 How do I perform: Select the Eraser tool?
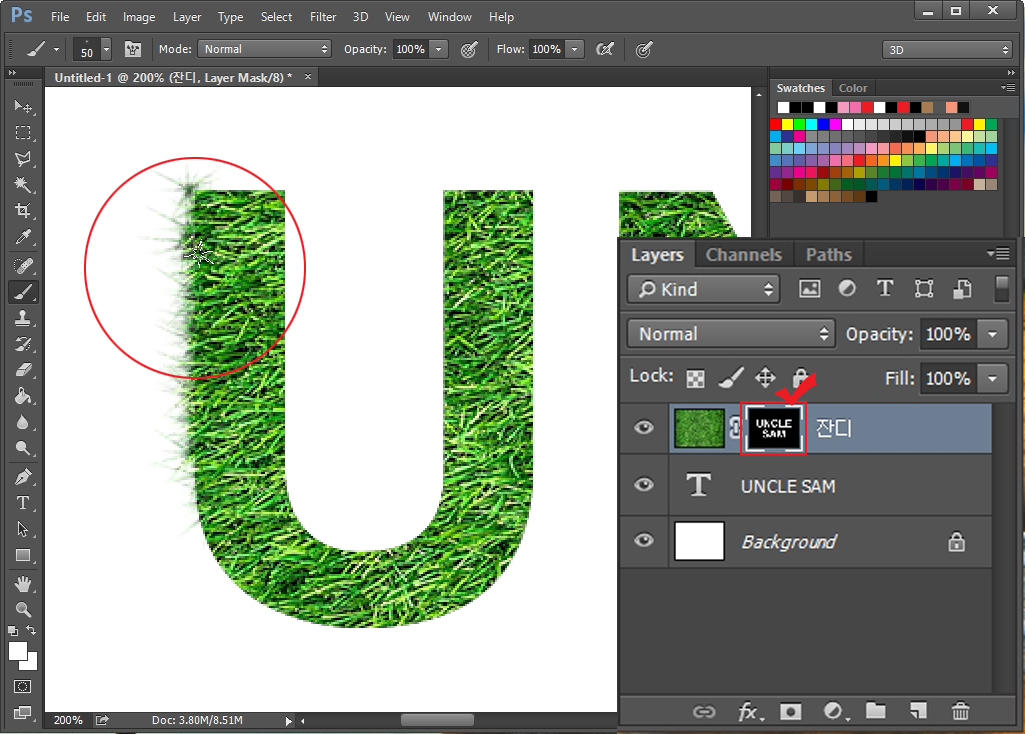23,370
